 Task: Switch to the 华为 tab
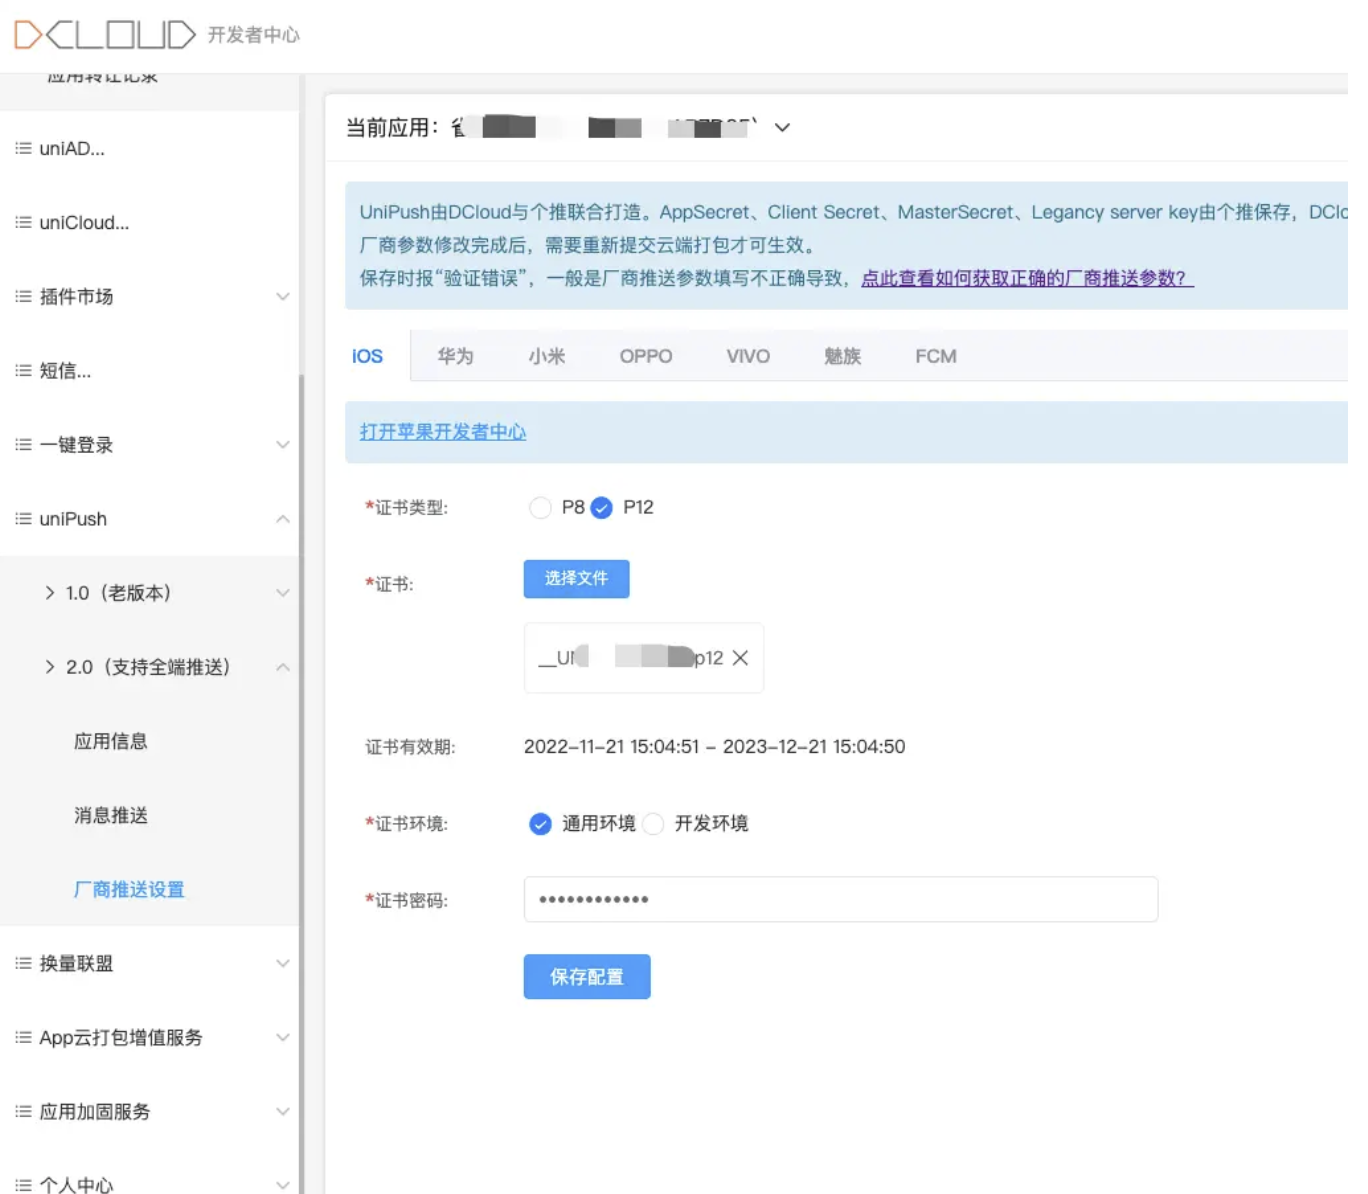click(455, 356)
